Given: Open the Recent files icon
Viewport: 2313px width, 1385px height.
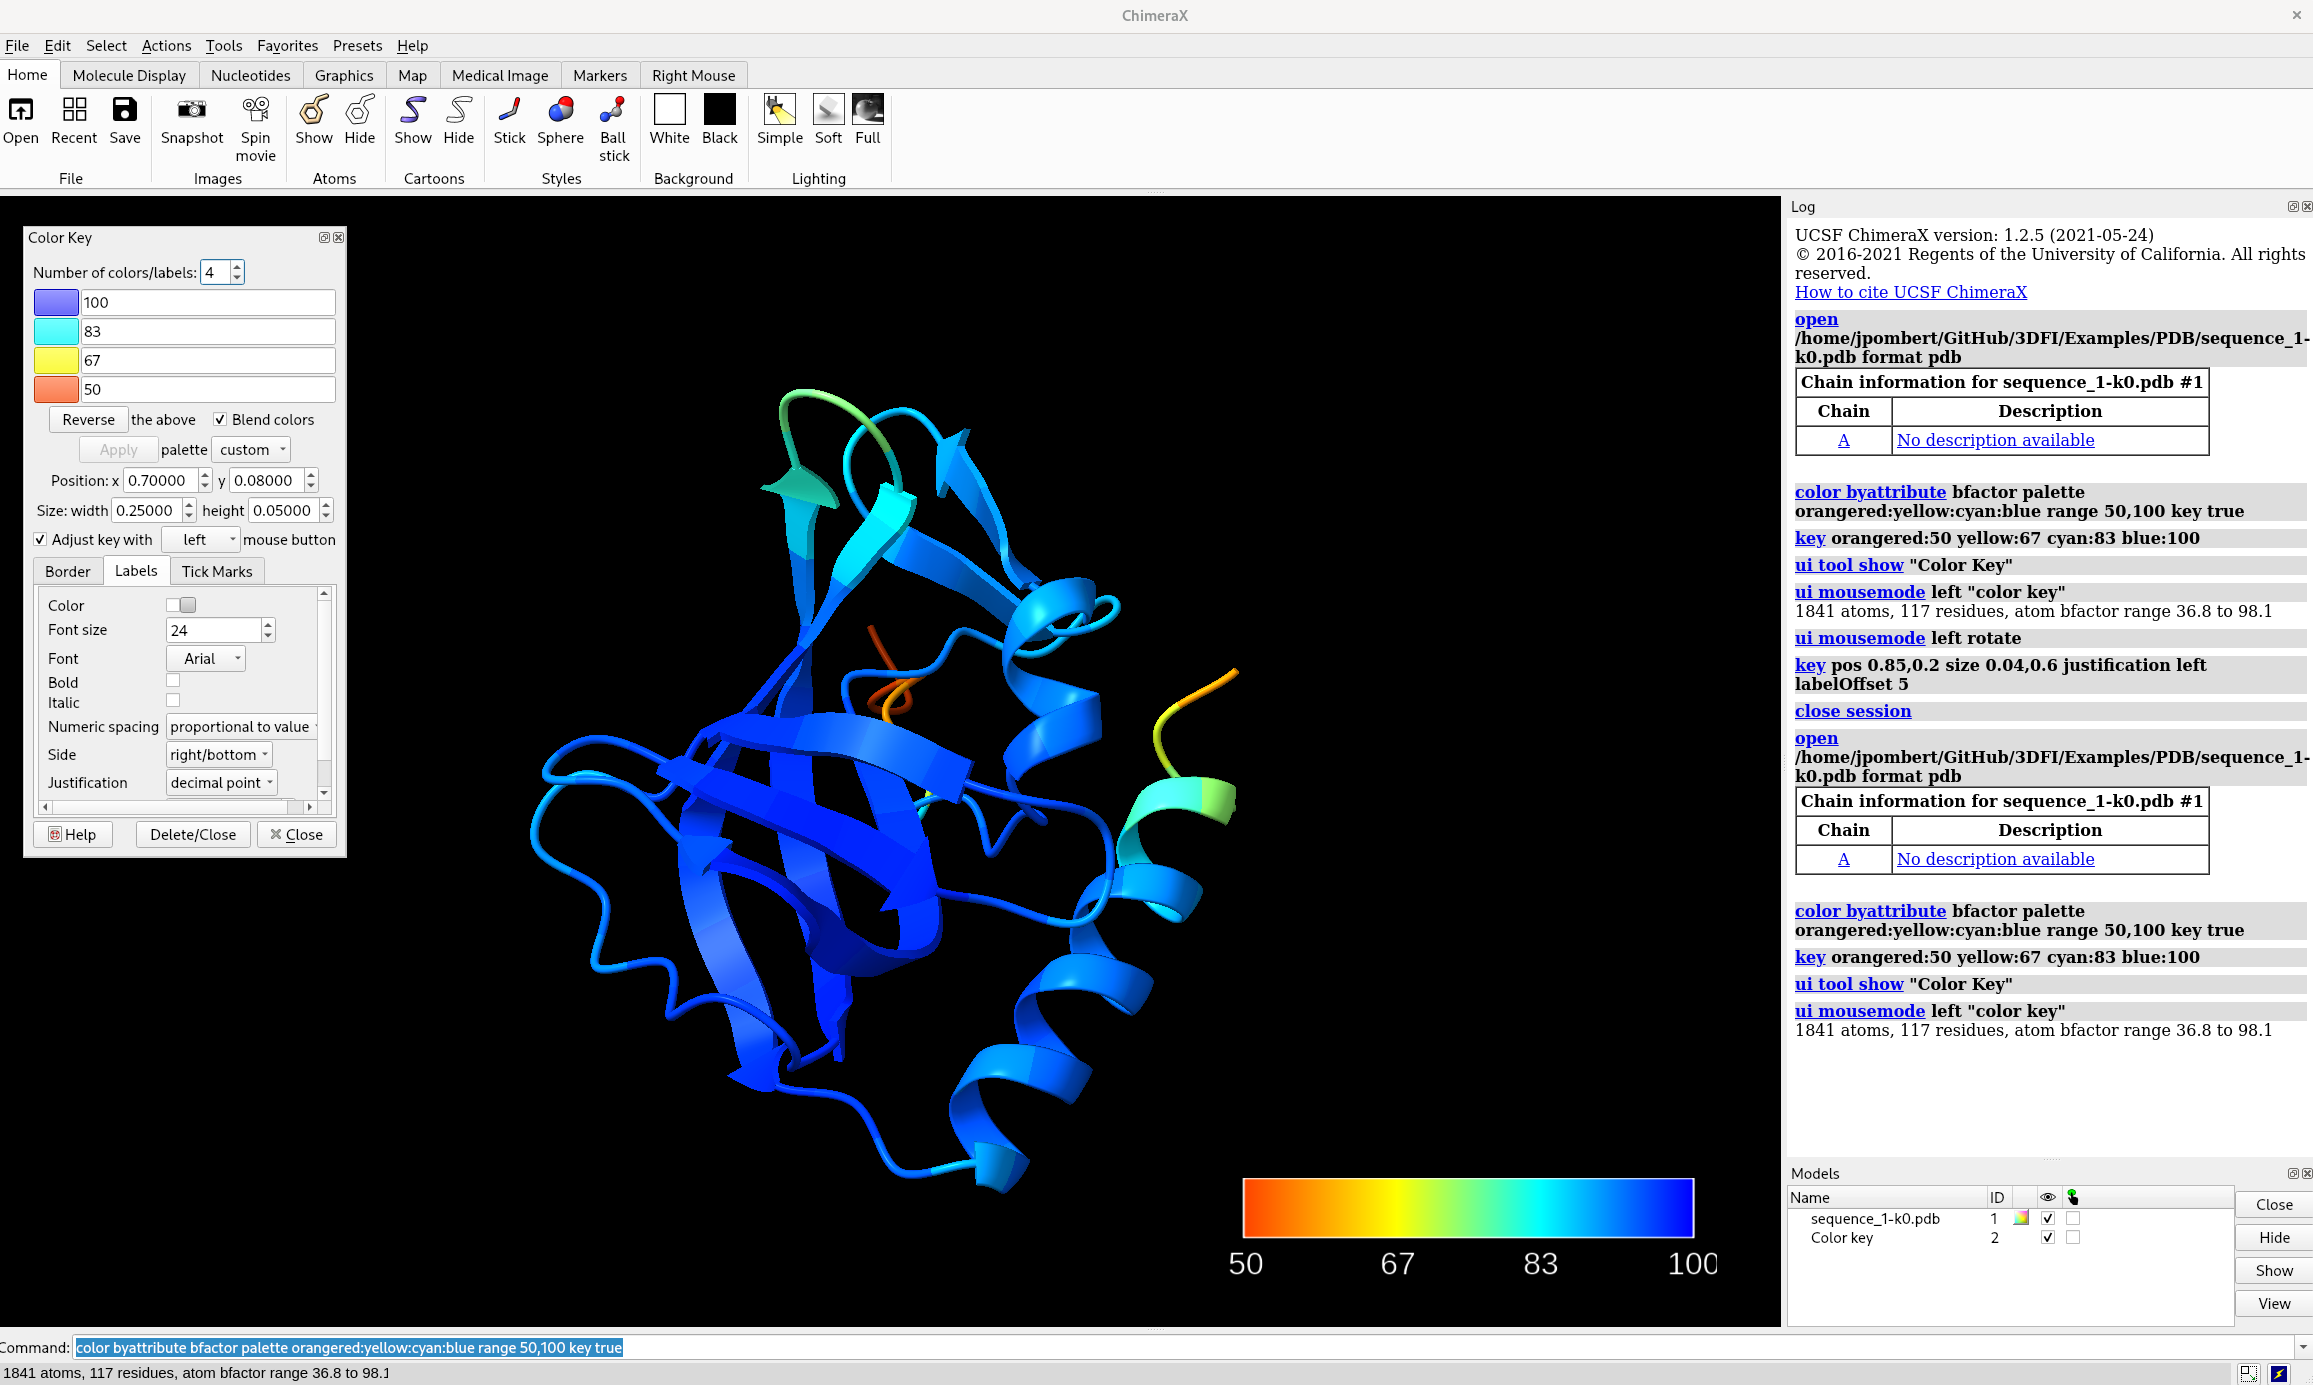Looking at the screenshot, I should point(74,109).
